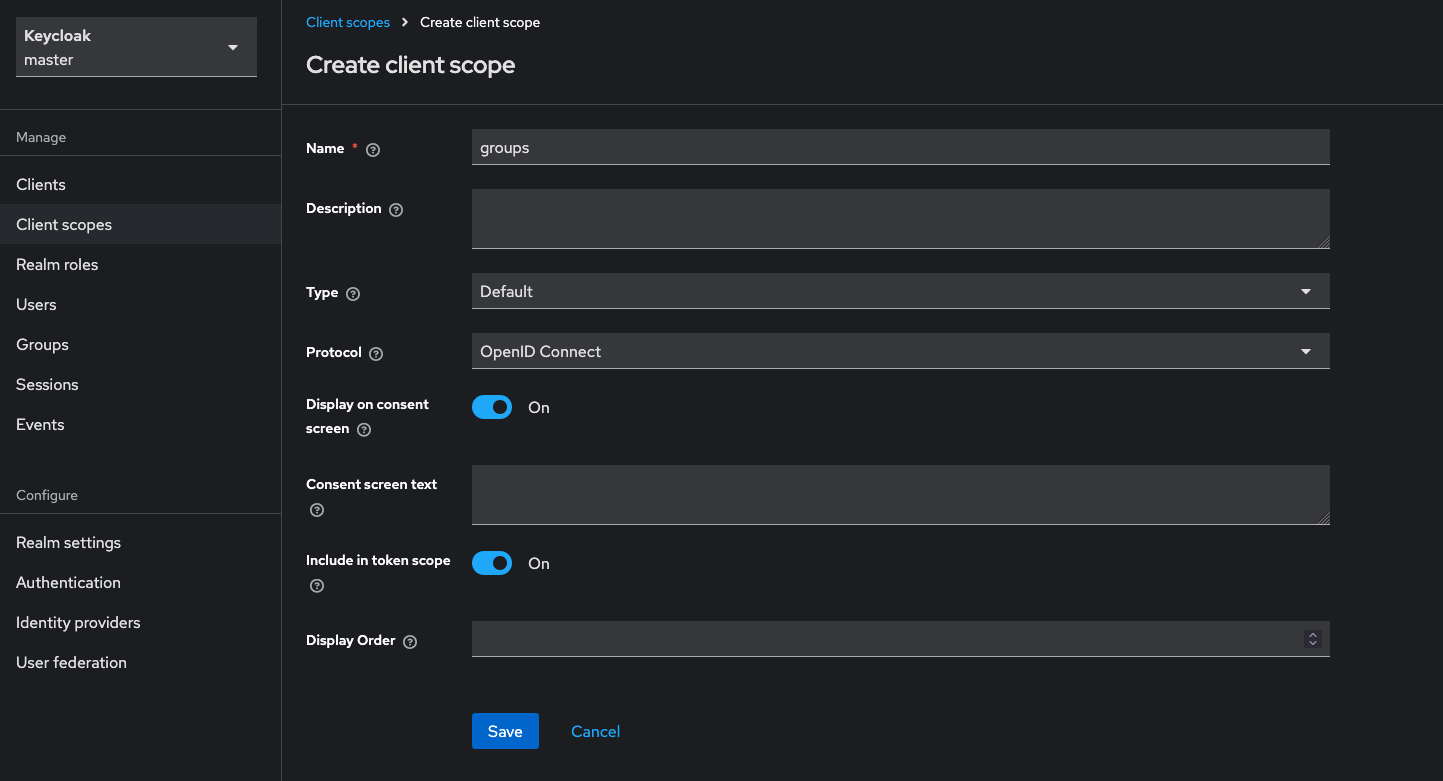Click the help icon next to Description
This screenshot has width=1443, height=781.
coord(396,209)
